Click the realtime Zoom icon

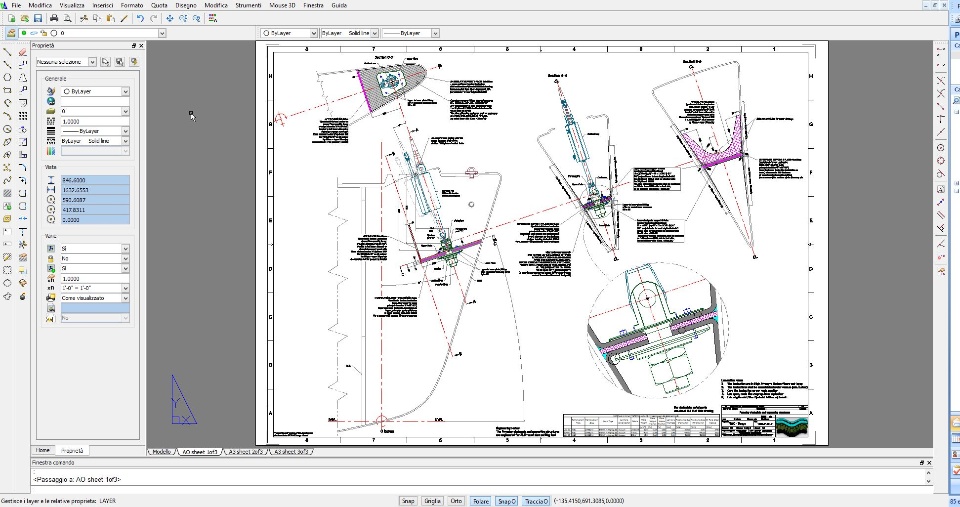[x=183, y=18]
